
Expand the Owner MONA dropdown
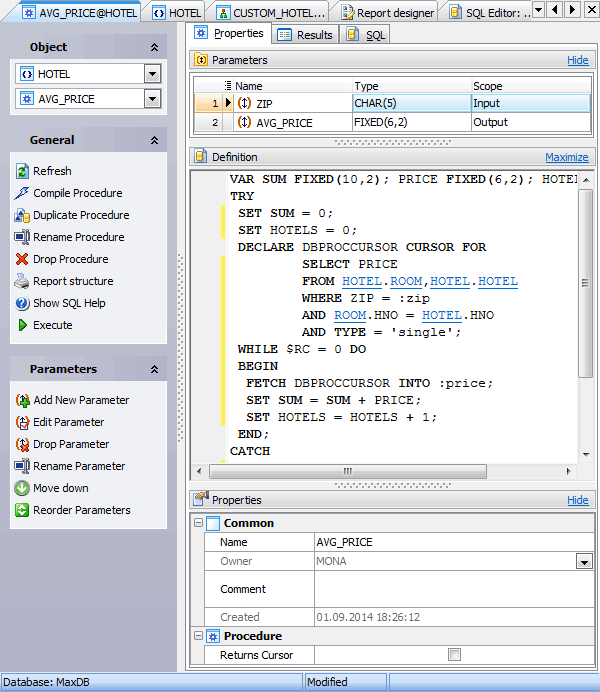[x=583, y=562]
